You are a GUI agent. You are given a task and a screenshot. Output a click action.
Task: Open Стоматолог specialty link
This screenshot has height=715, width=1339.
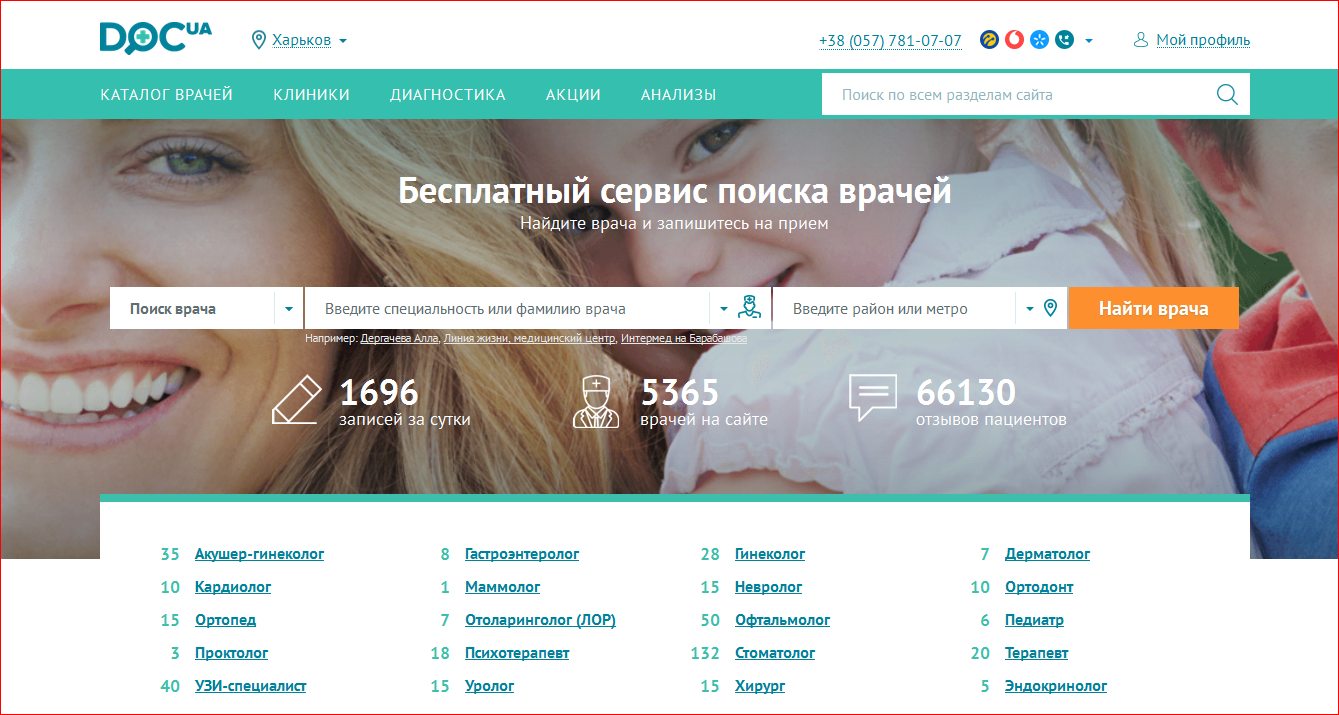pos(775,653)
